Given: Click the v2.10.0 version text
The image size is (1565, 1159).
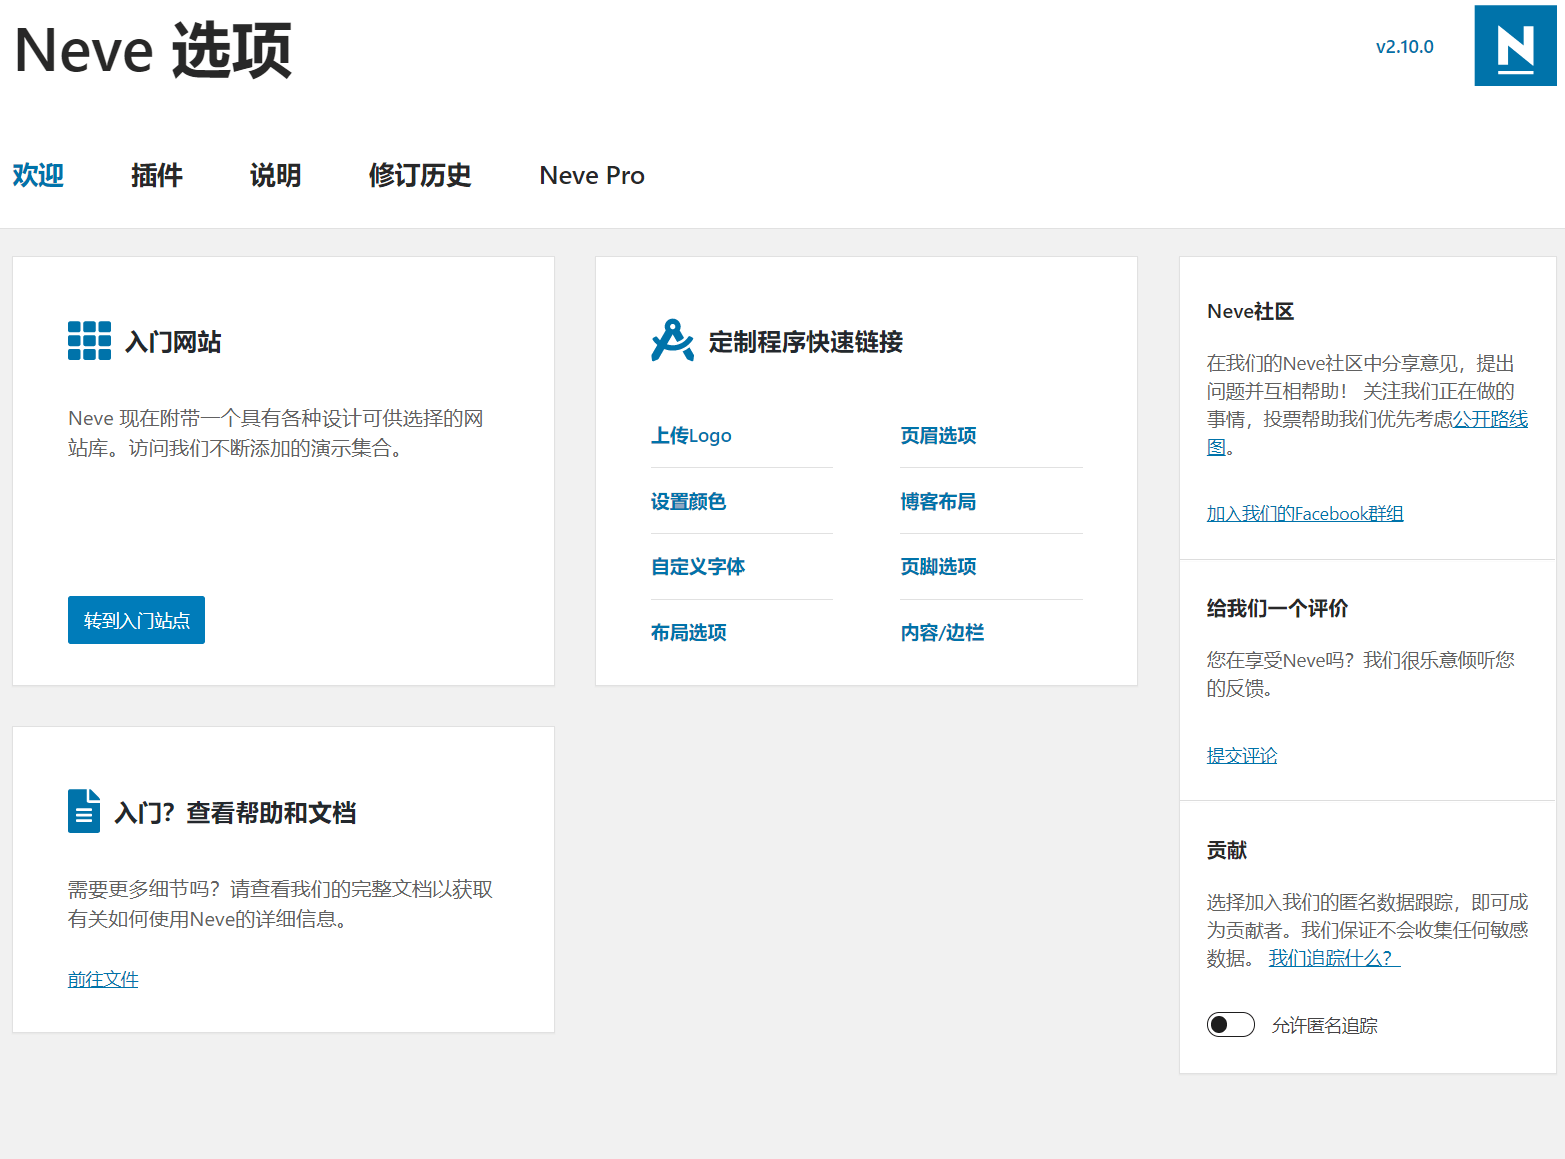Looking at the screenshot, I should (x=1404, y=46).
